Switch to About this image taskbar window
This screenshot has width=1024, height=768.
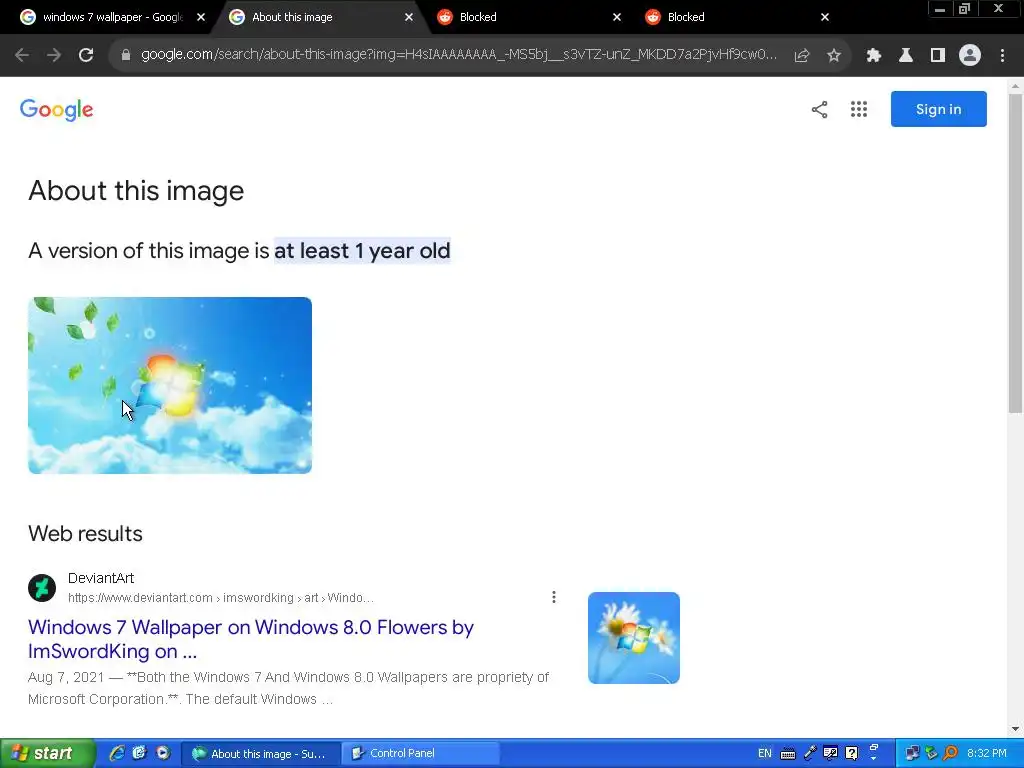click(x=260, y=754)
